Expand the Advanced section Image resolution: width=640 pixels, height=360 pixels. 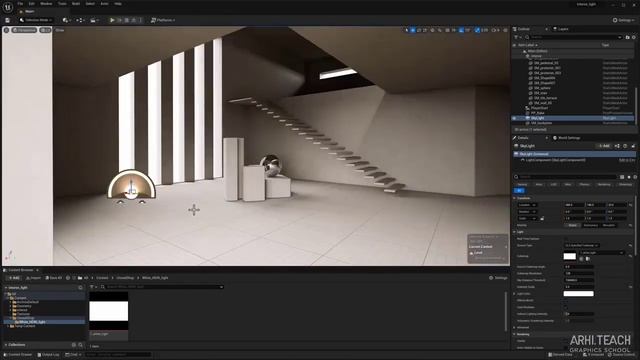coord(514,327)
